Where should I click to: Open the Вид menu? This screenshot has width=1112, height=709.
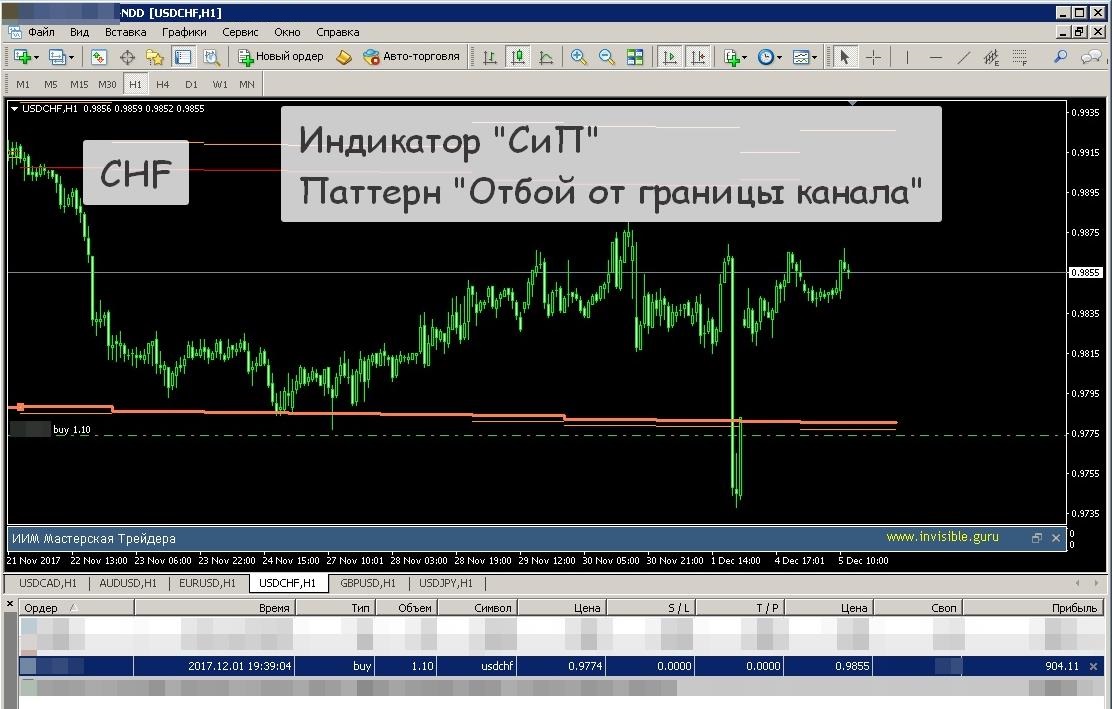point(79,32)
